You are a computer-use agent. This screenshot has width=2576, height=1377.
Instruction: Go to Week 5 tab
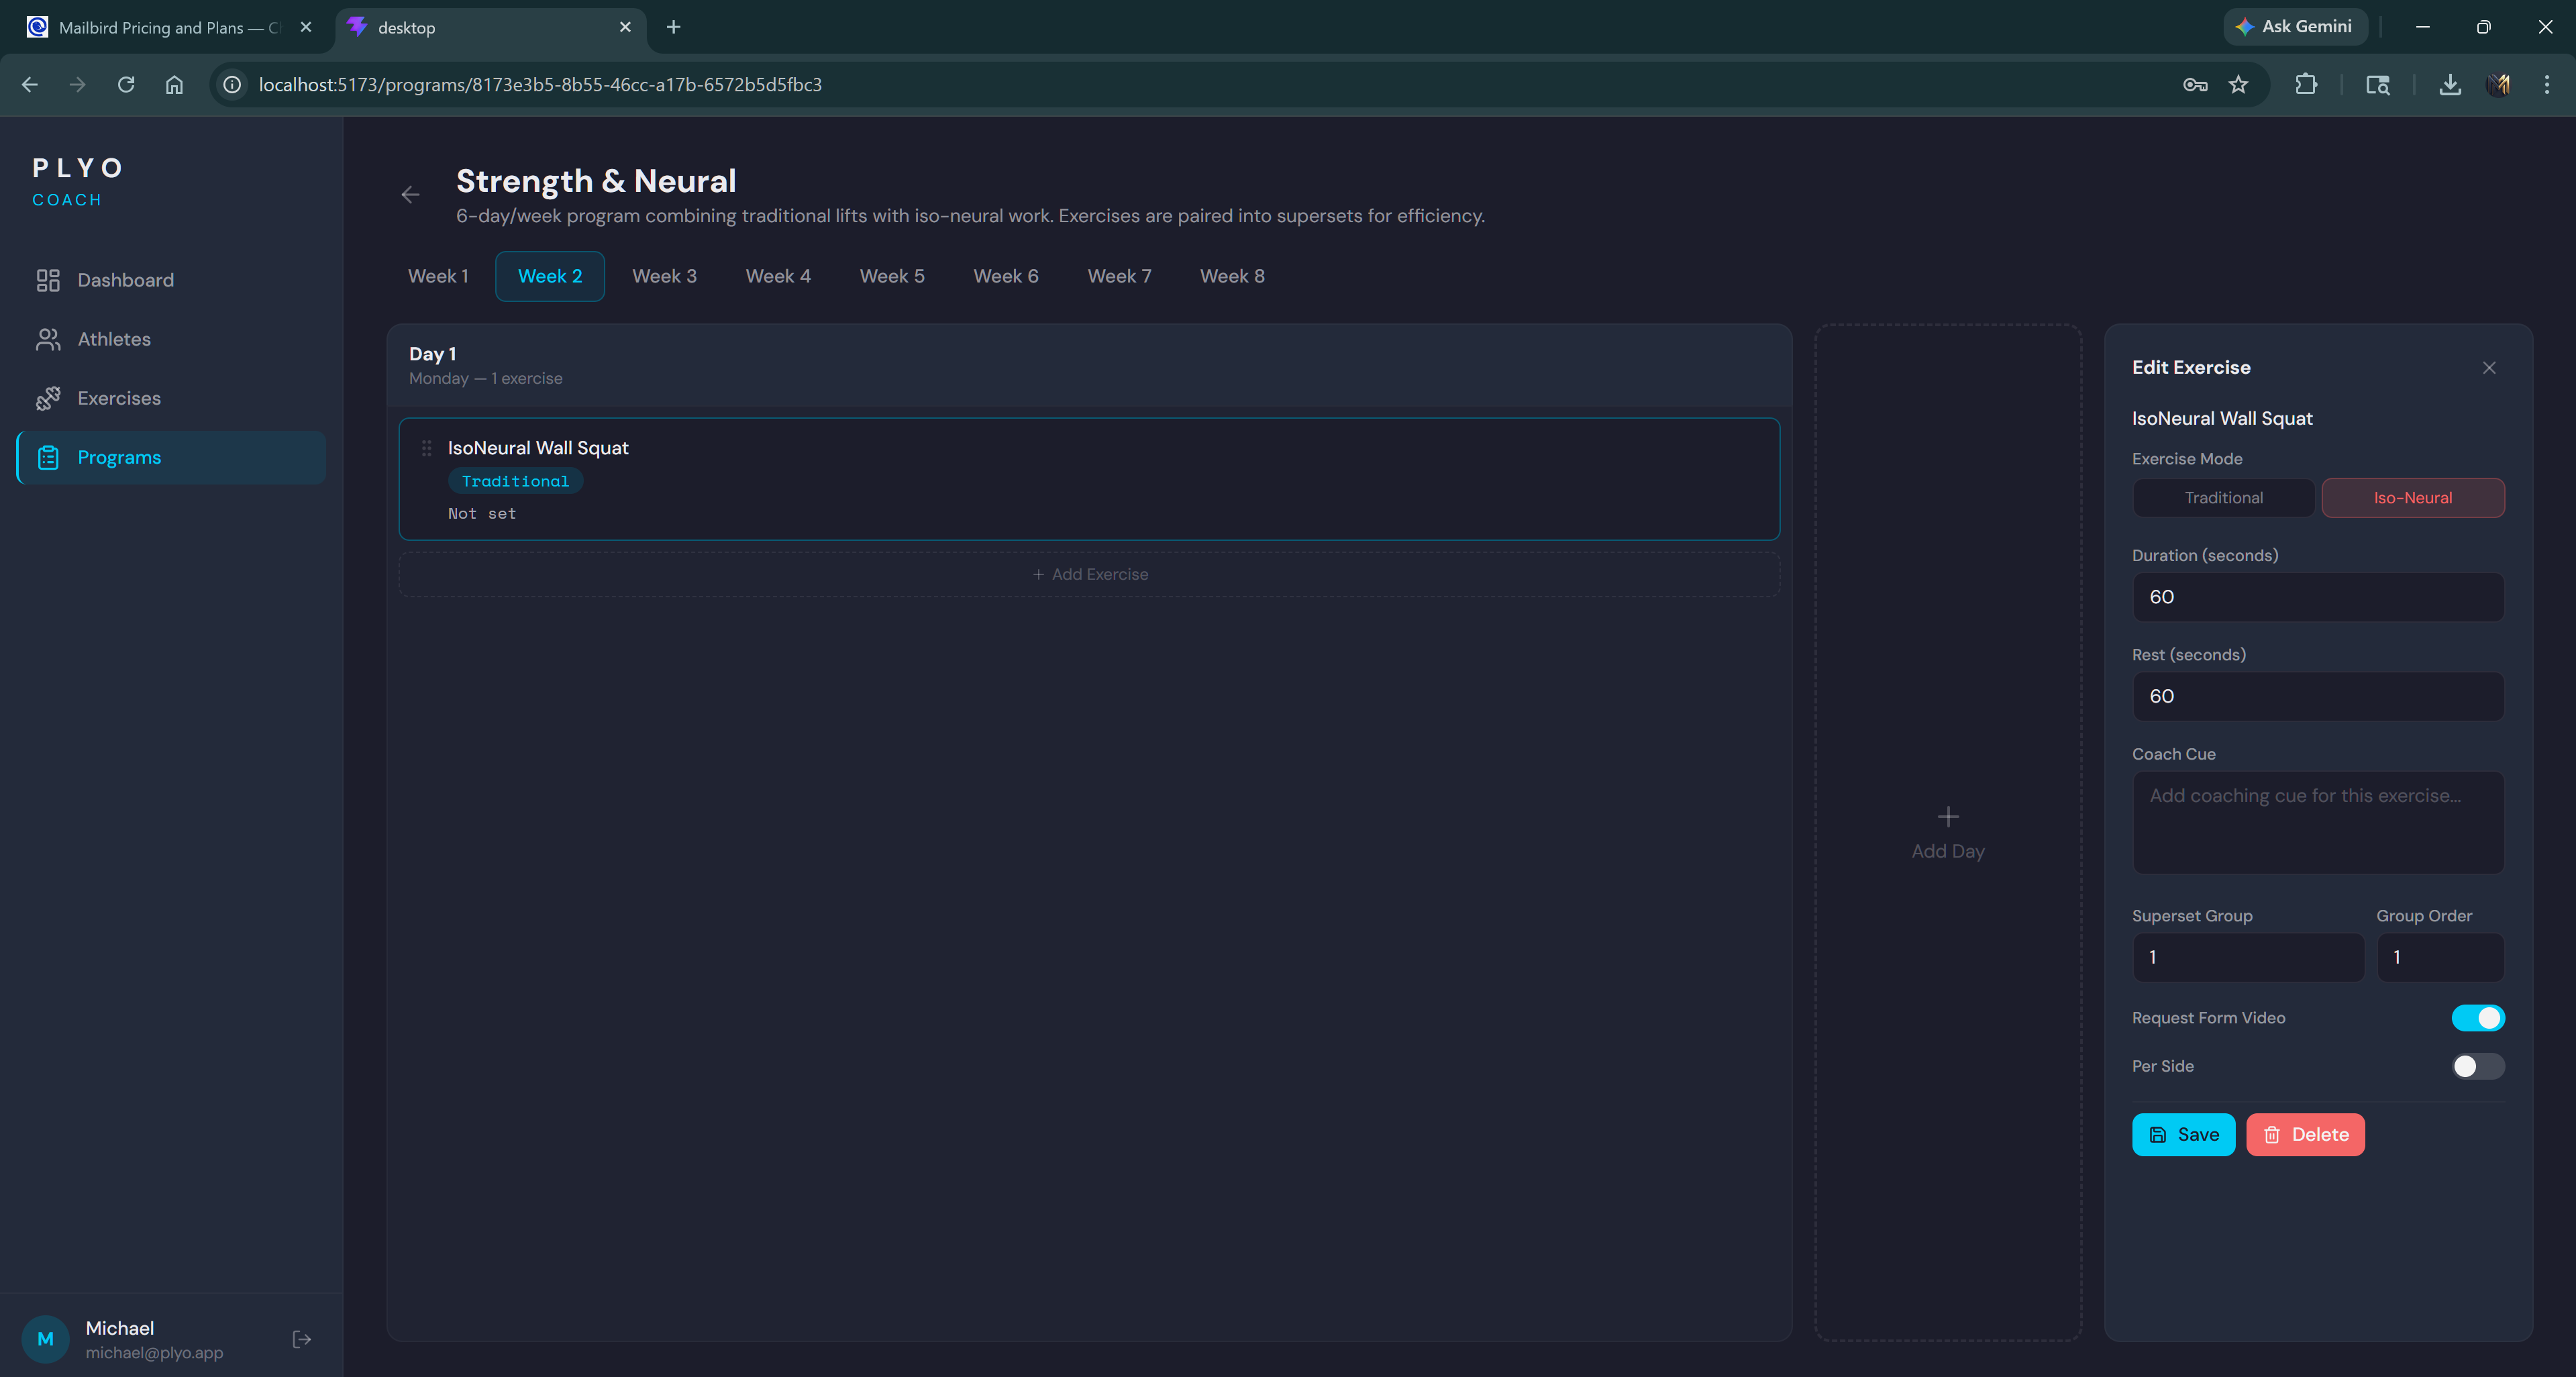tap(892, 276)
